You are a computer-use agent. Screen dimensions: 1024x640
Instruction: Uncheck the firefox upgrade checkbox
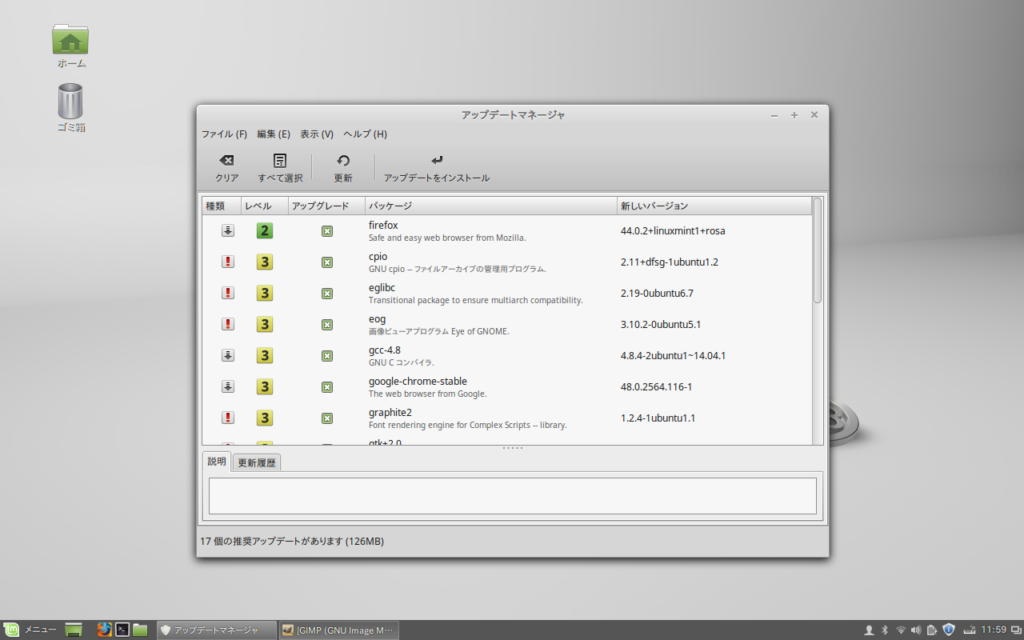coord(325,230)
